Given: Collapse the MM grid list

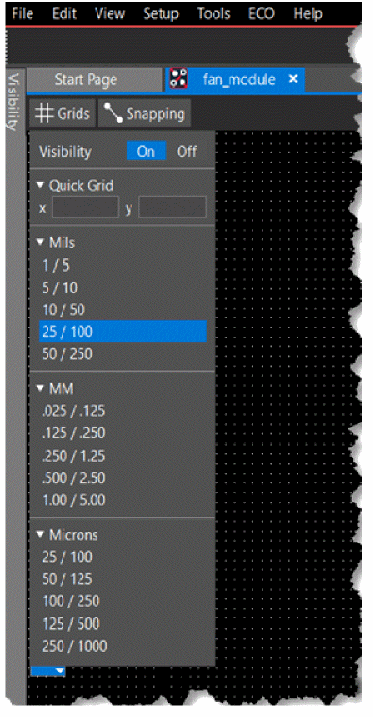Looking at the screenshot, I should pos(41,389).
